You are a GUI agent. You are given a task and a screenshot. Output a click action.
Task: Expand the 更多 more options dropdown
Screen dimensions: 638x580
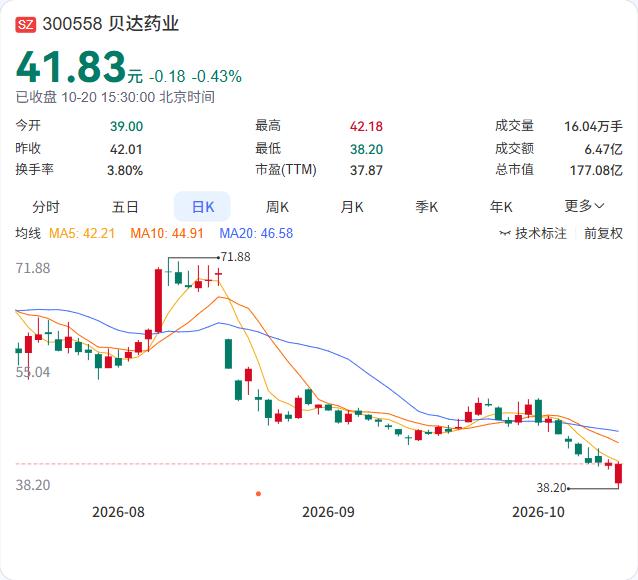pos(584,206)
